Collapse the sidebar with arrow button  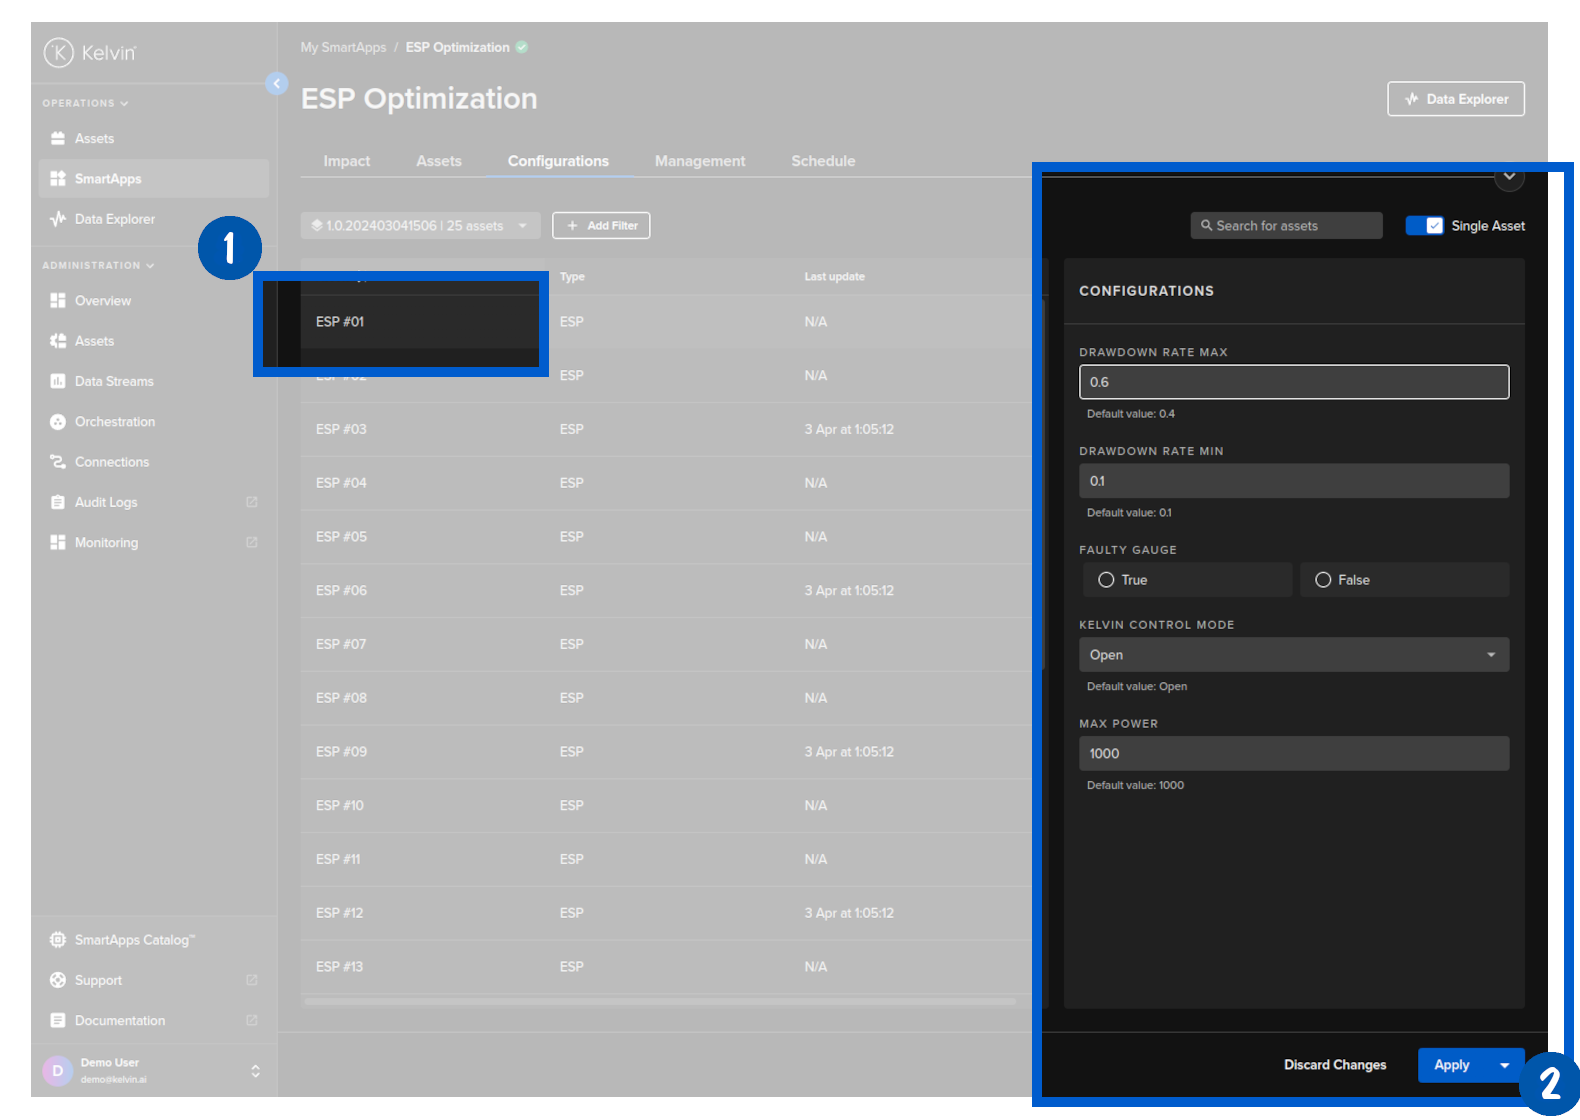coord(277,84)
